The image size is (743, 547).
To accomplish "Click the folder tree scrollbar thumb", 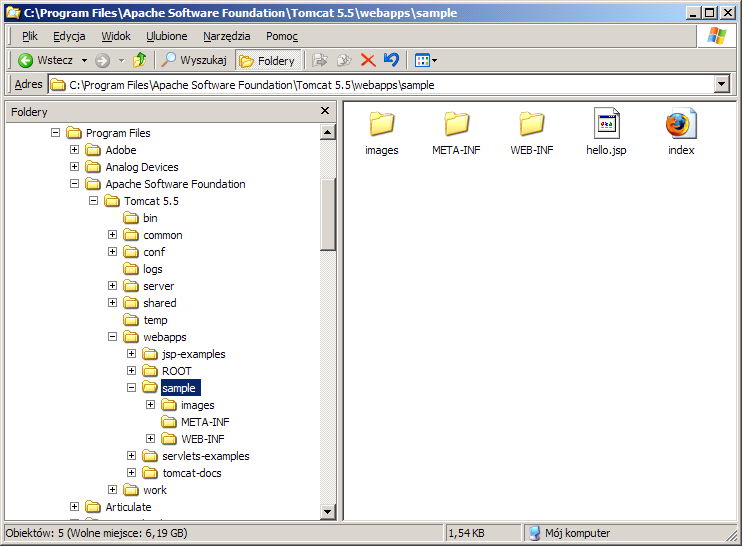I will pyautogui.click(x=327, y=214).
